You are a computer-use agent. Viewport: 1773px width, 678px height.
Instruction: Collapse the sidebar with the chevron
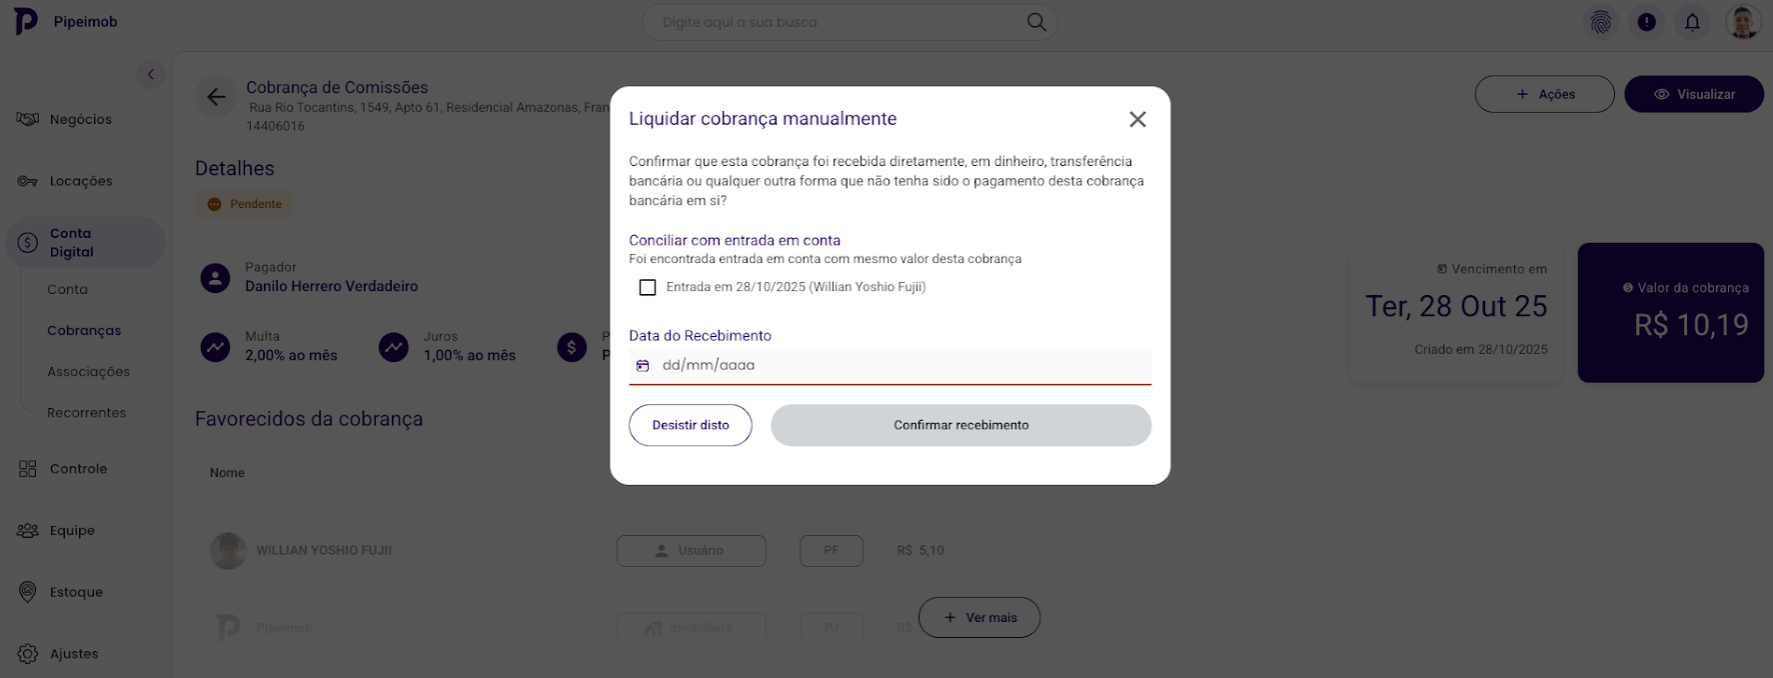pyautogui.click(x=150, y=74)
